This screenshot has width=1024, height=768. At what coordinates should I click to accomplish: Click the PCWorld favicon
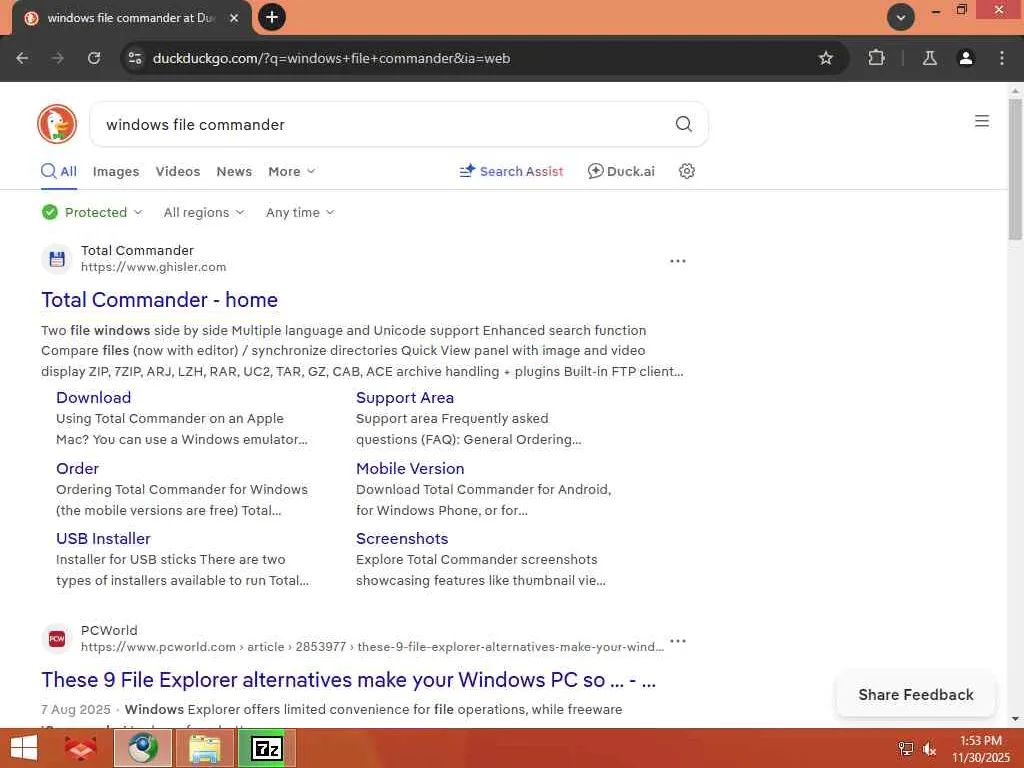(x=57, y=639)
